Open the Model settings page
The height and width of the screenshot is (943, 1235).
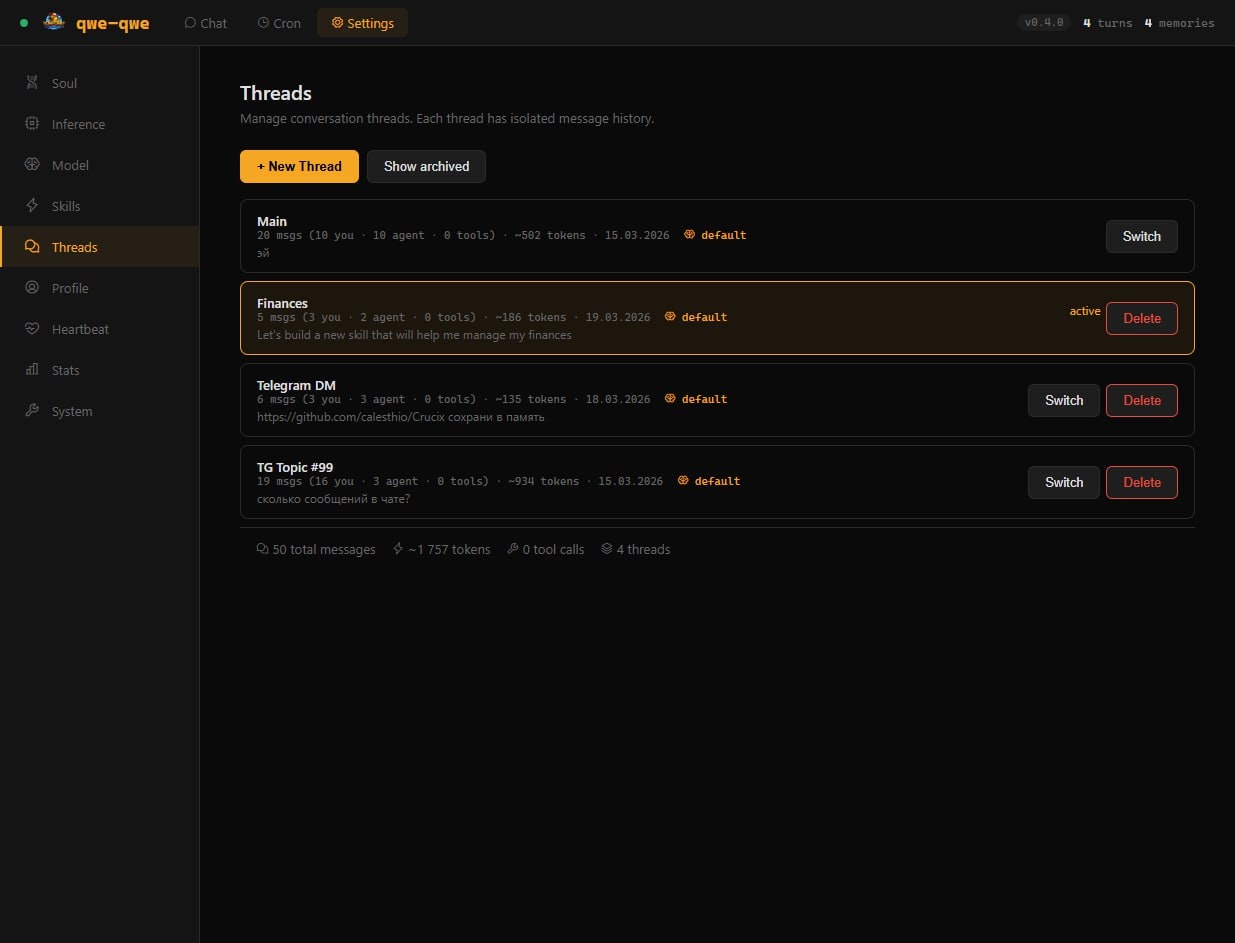100,165
